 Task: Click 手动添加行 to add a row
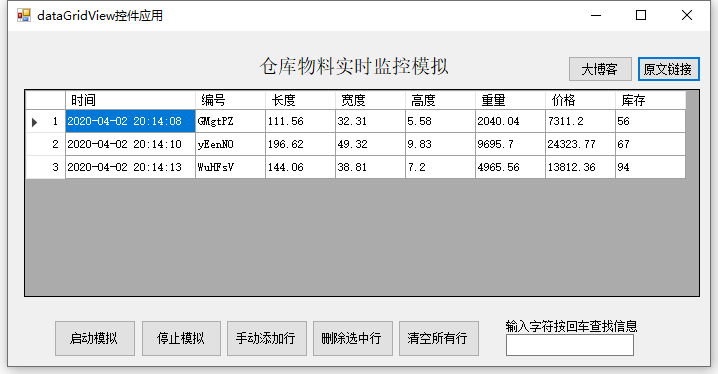pos(267,338)
